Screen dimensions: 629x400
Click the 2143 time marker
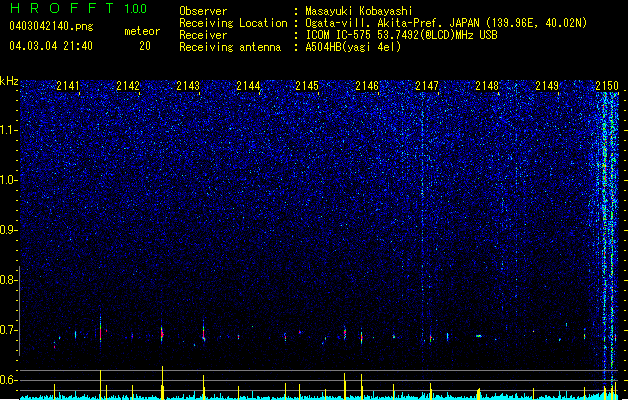click(188, 85)
